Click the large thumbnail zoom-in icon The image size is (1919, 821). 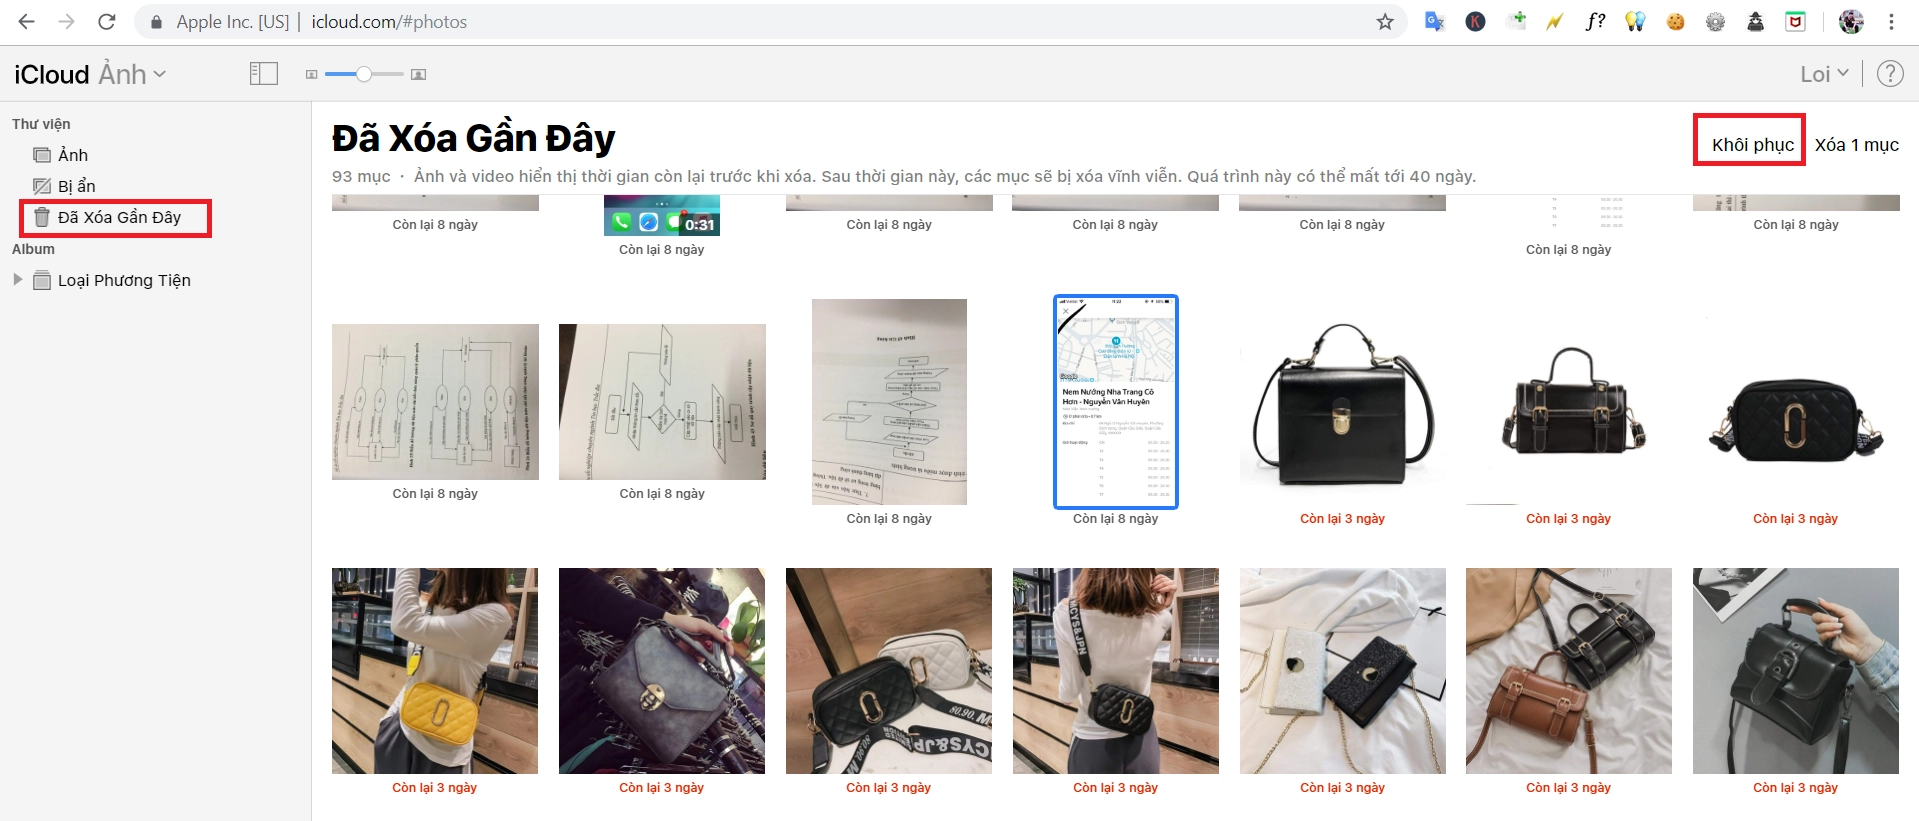tap(419, 74)
